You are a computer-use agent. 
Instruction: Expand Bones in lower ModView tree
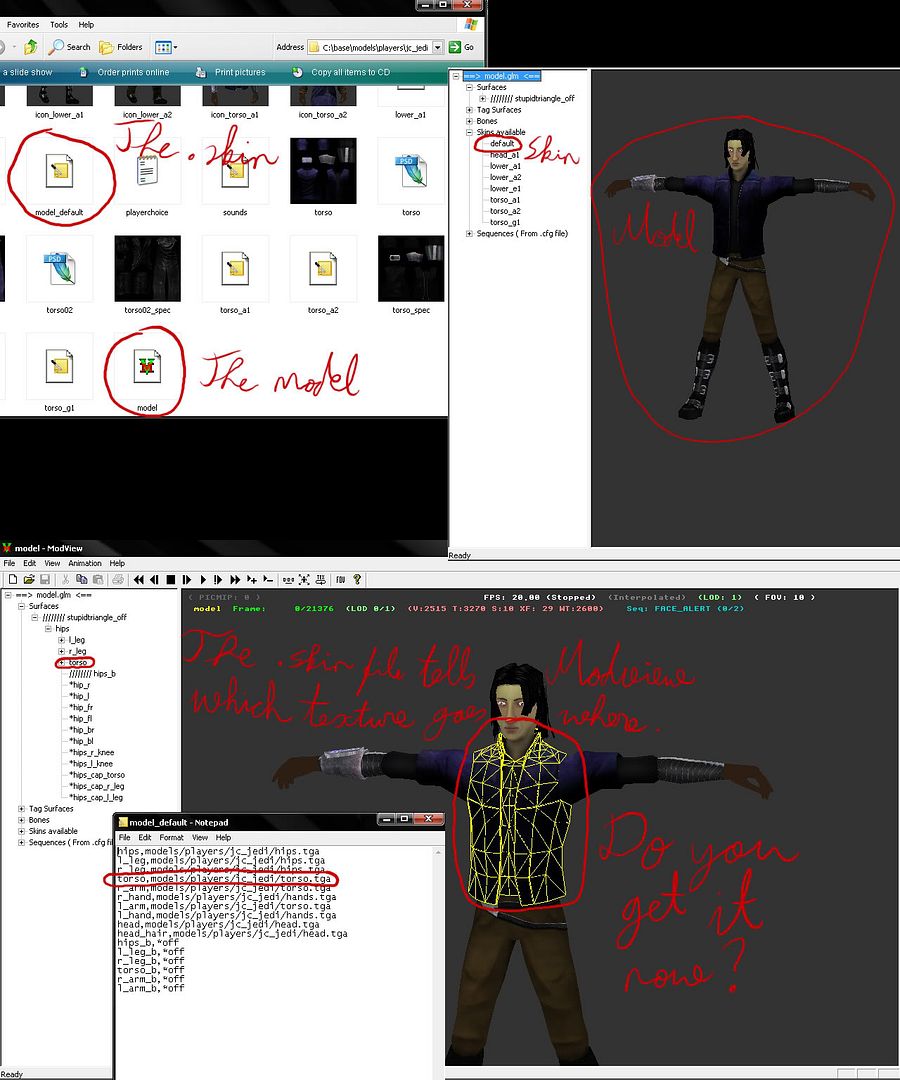(21, 820)
